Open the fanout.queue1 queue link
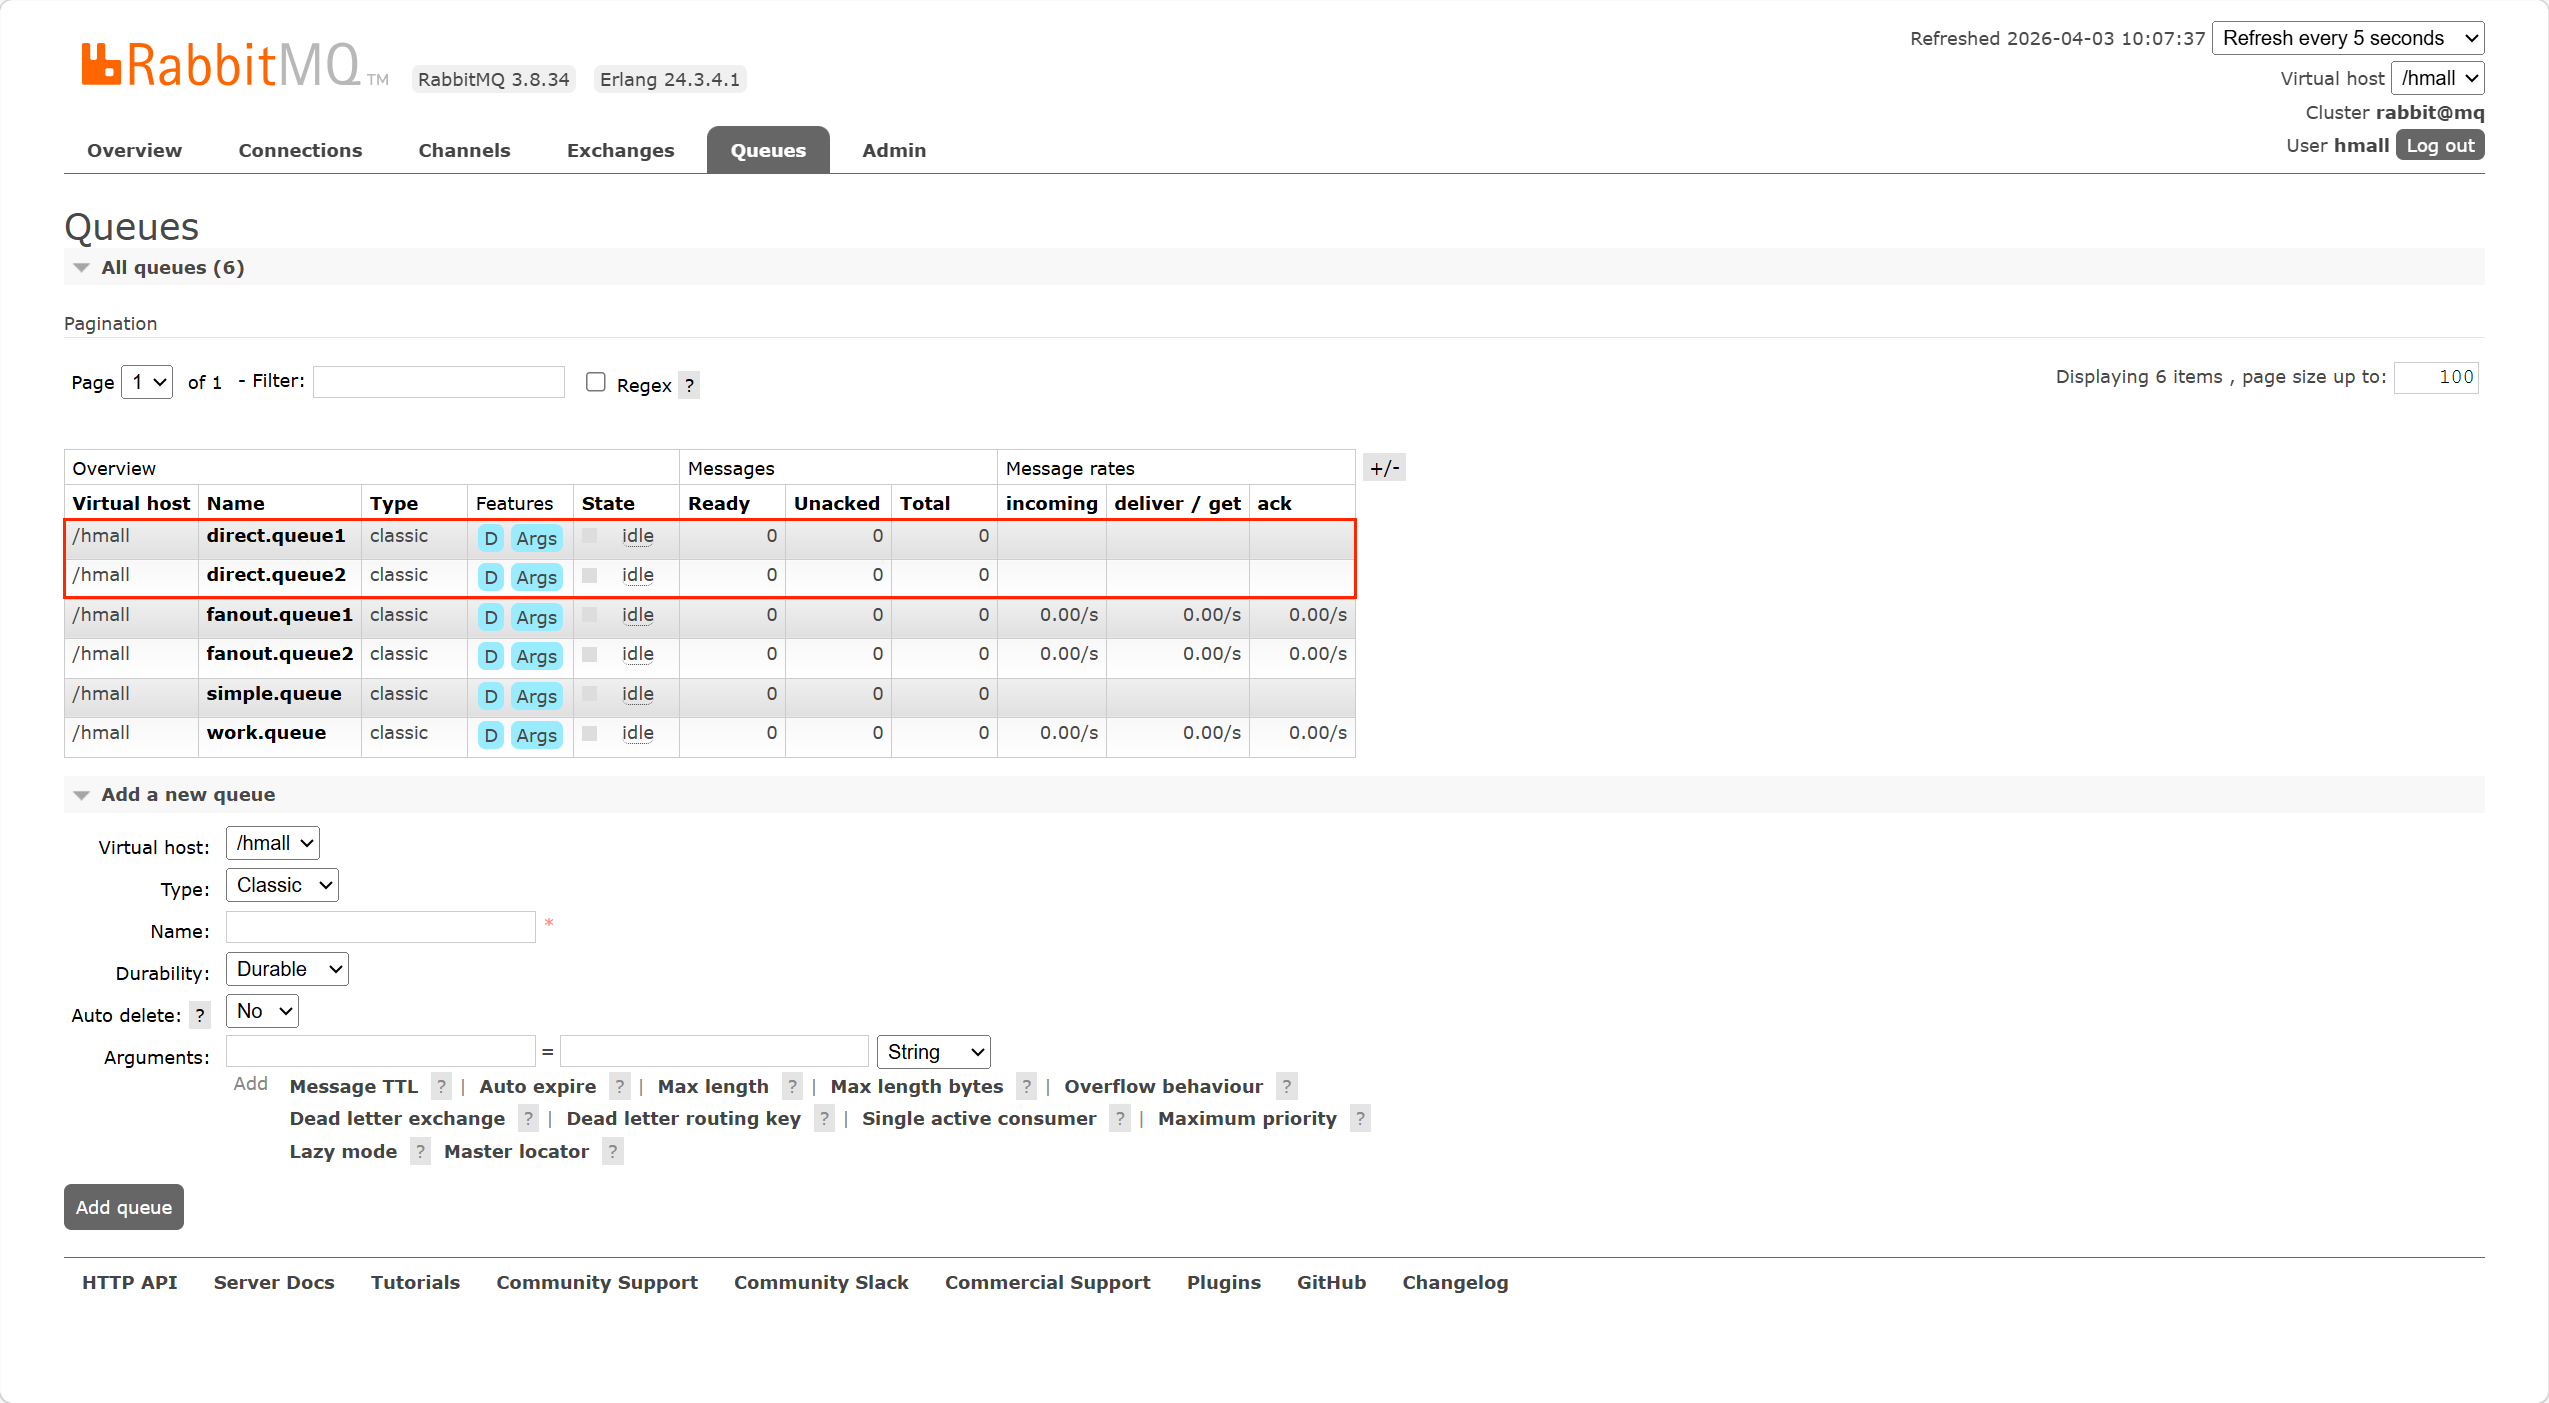The width and height of the screenshot is (2549, 1403). (x=279, y=614)
